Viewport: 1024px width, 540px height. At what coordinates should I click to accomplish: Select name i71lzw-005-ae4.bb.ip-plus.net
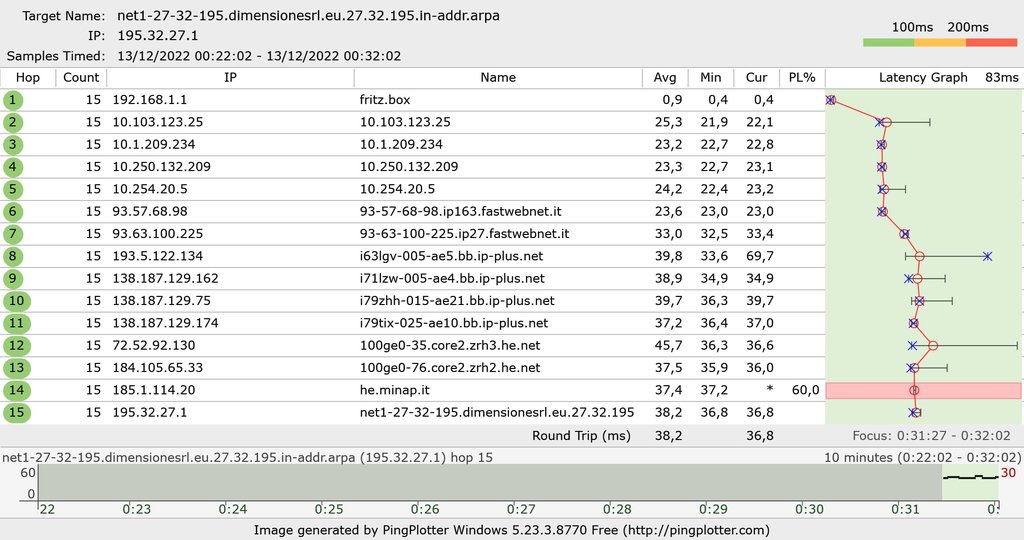click(x=452, y=278)
